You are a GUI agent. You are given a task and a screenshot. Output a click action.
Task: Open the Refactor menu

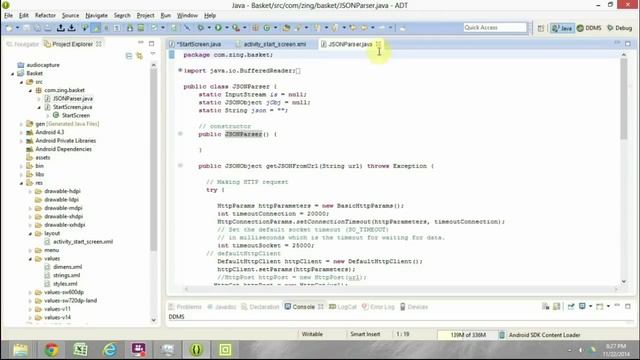tap(45, 16)
